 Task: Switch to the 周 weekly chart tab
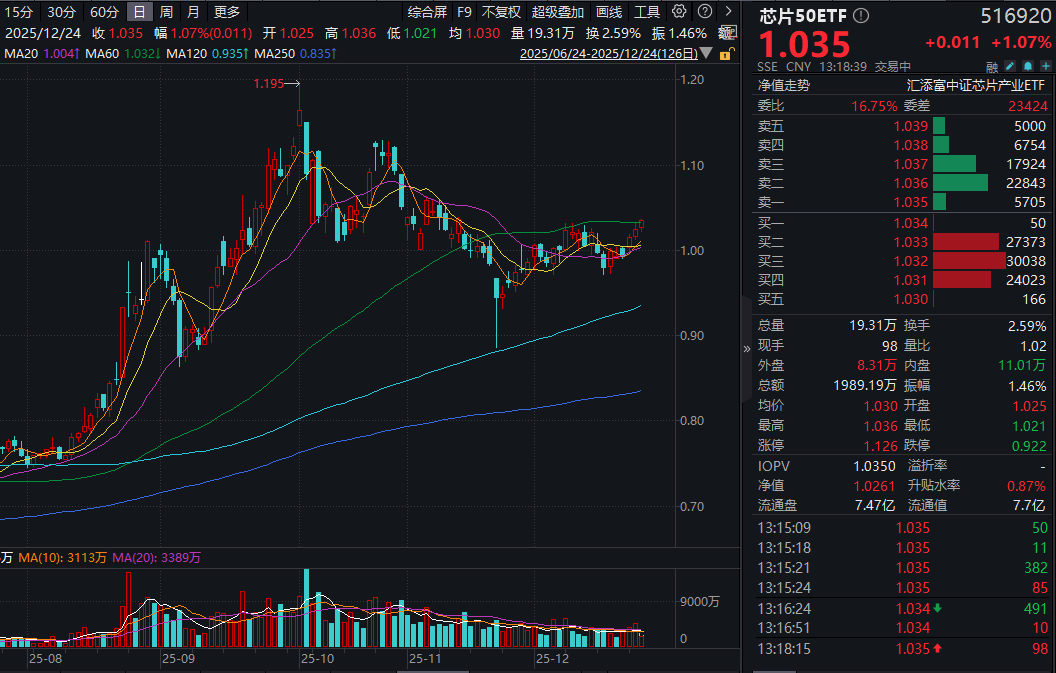click(x=165, y=12)
